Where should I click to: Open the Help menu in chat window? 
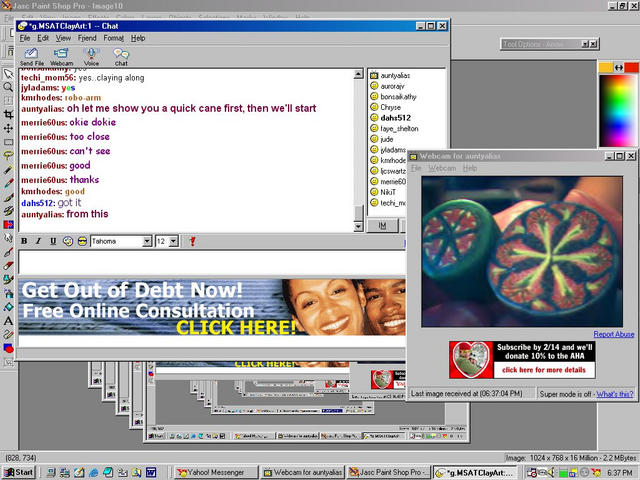click(x=138, y=38)
